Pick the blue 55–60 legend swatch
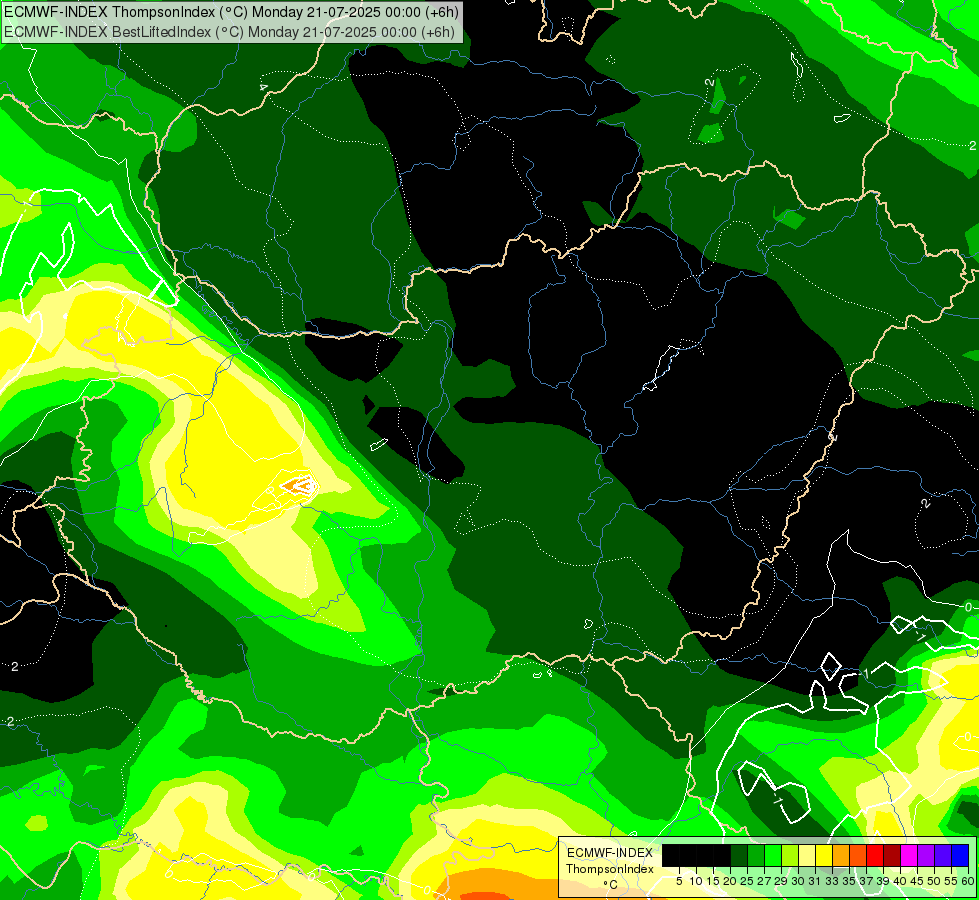979x900 pixels. 960,855
